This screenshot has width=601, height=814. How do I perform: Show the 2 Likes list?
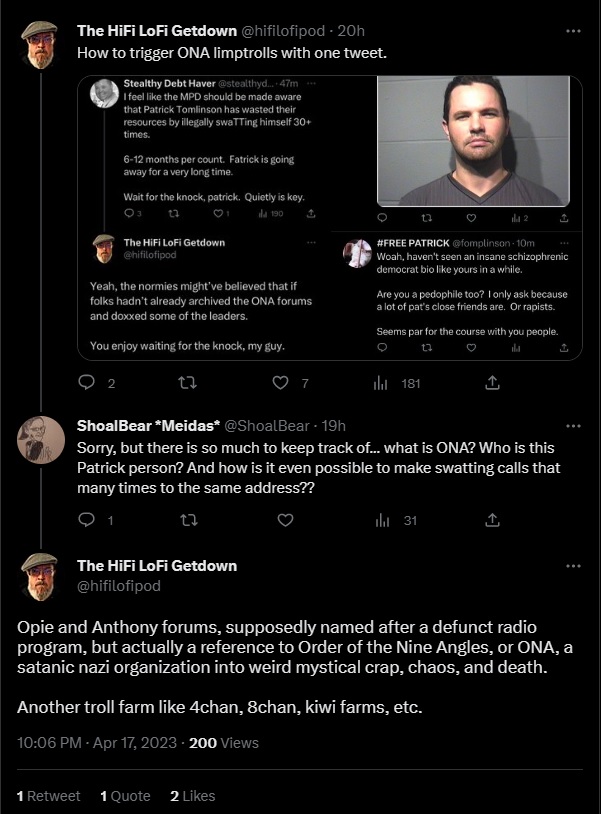pyautogui.click(x=192, y=795)
